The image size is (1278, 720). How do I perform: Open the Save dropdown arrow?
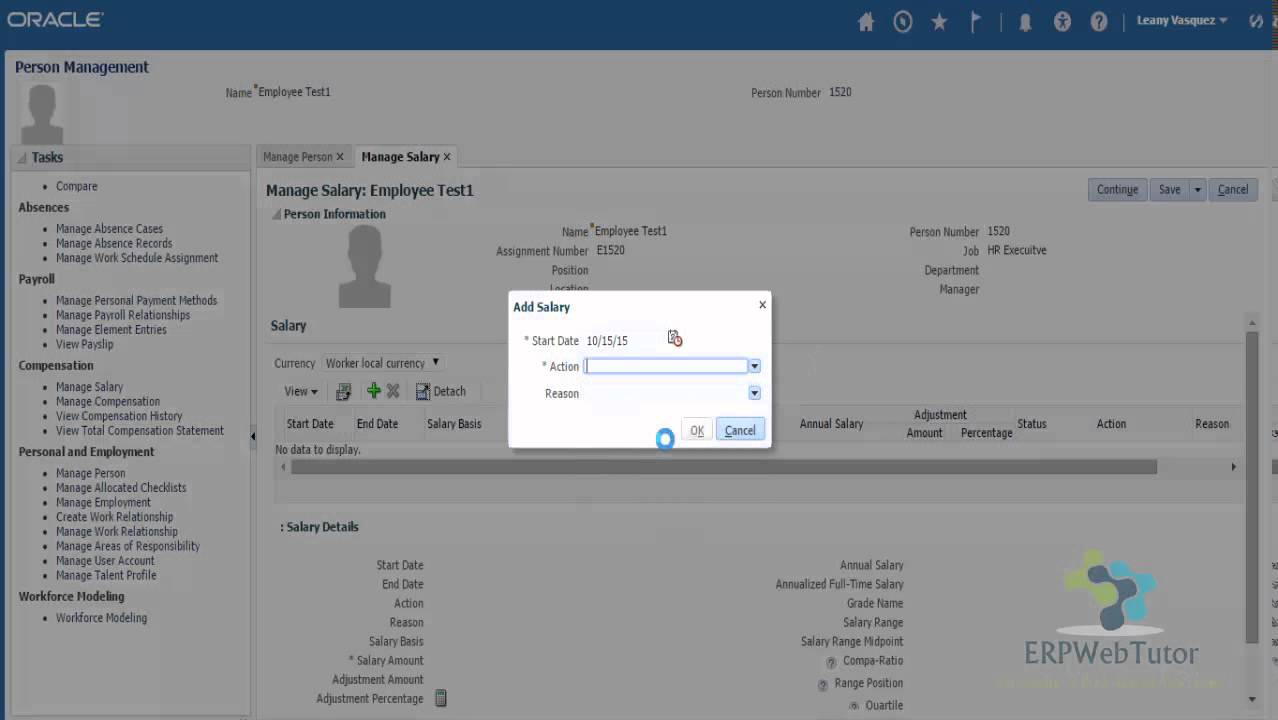(x=1197, y=190)
